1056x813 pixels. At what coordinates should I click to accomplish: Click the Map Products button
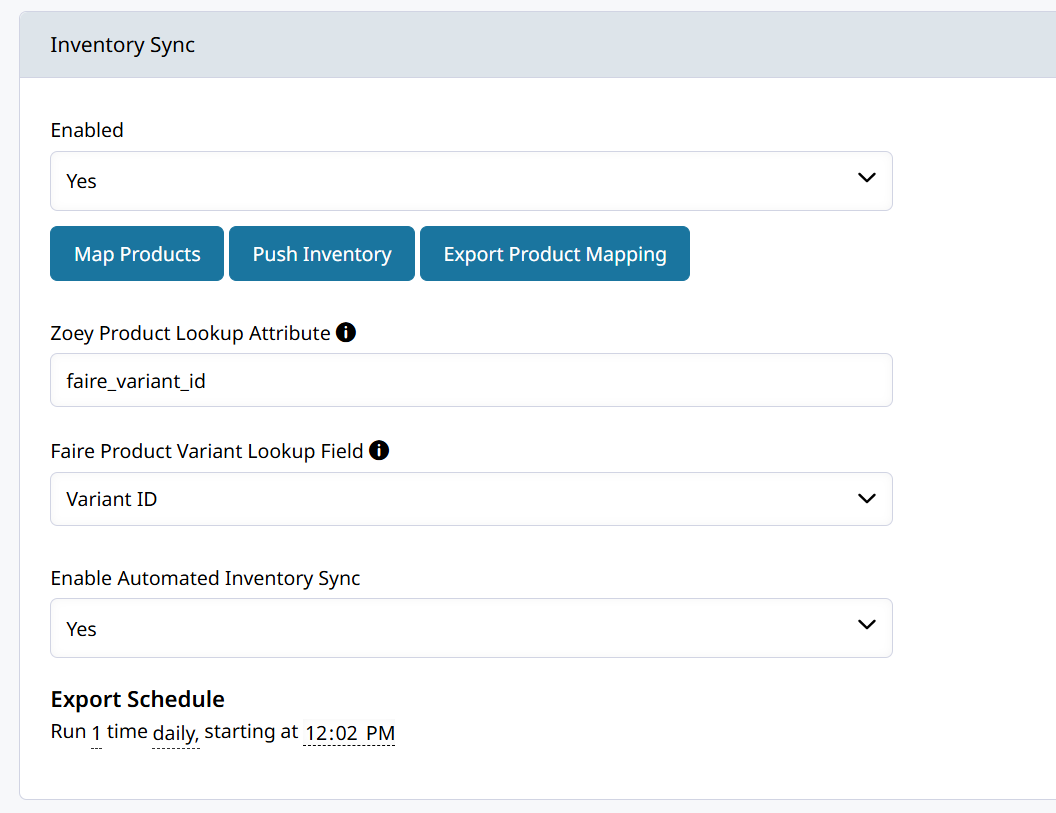tap(137, 253)
